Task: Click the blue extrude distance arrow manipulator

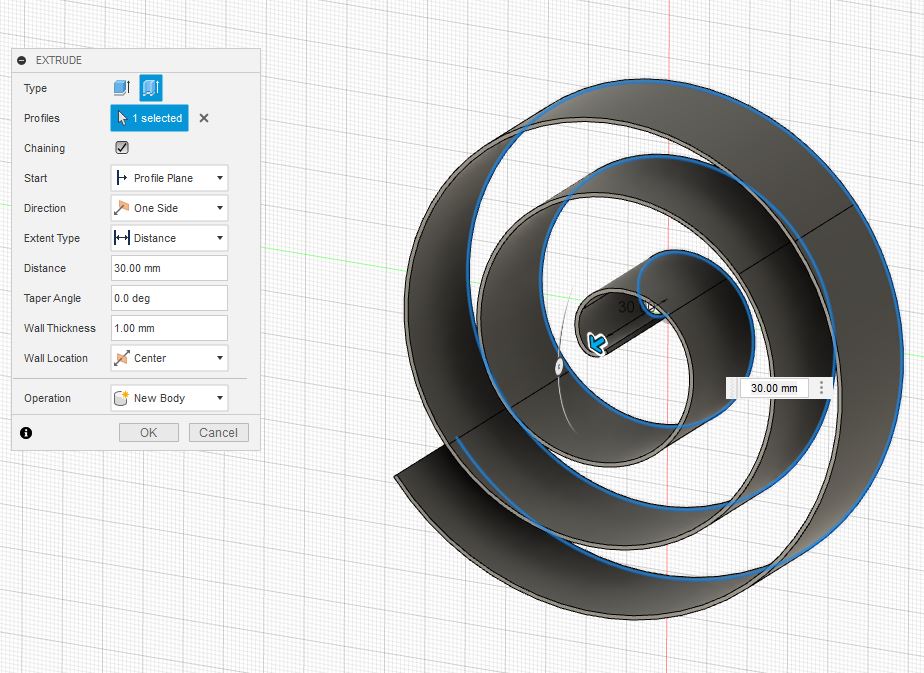Action: click(596, 343)
